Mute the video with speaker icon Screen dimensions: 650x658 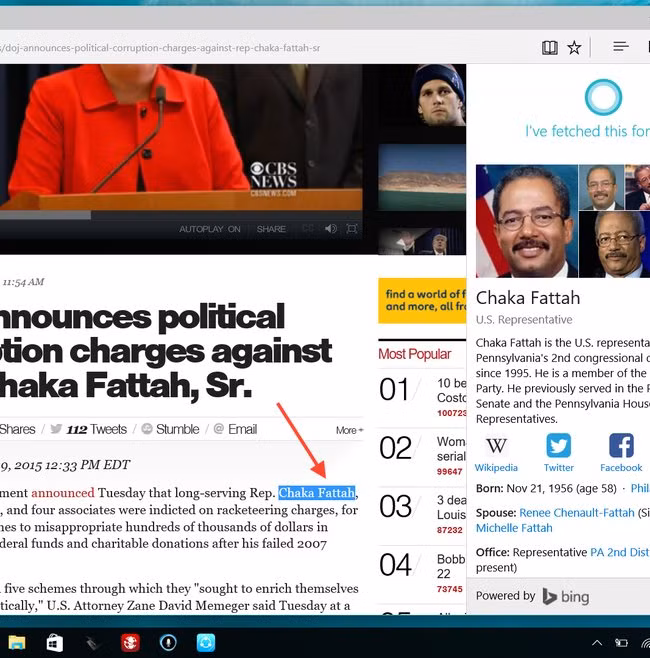(331, 229)
